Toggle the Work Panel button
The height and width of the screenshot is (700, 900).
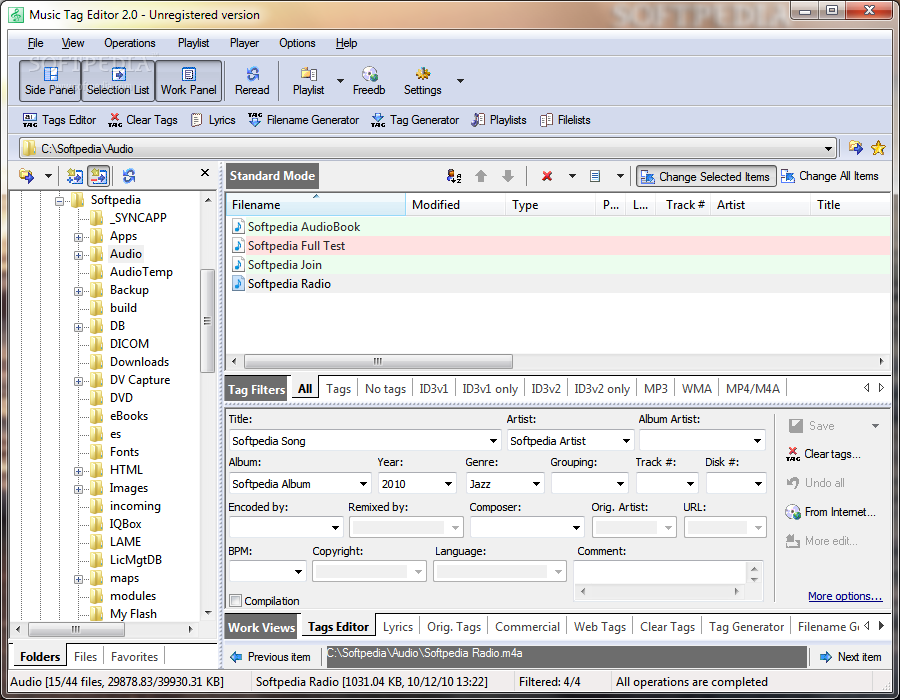click(188, 81)
